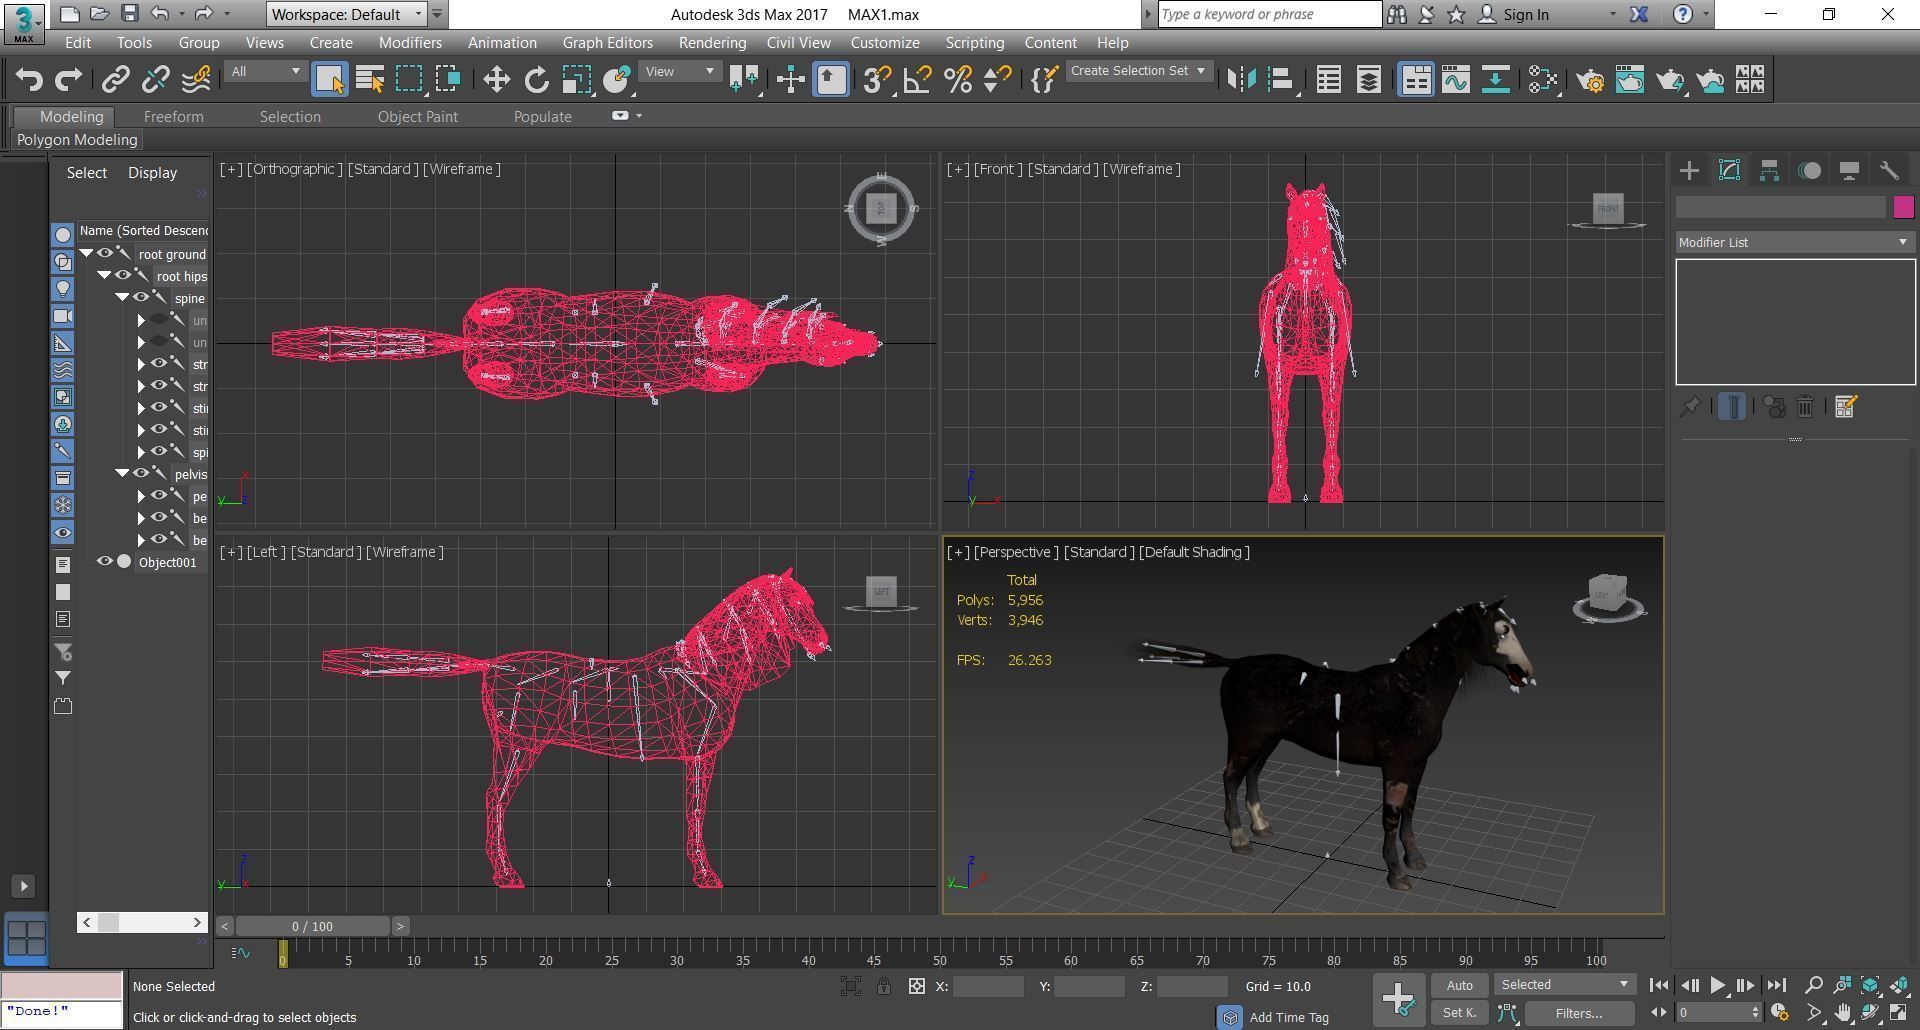The image size is (1920, 1030).
Task: Open reference coordinate View dropdown
Action: tap(680, 72)
